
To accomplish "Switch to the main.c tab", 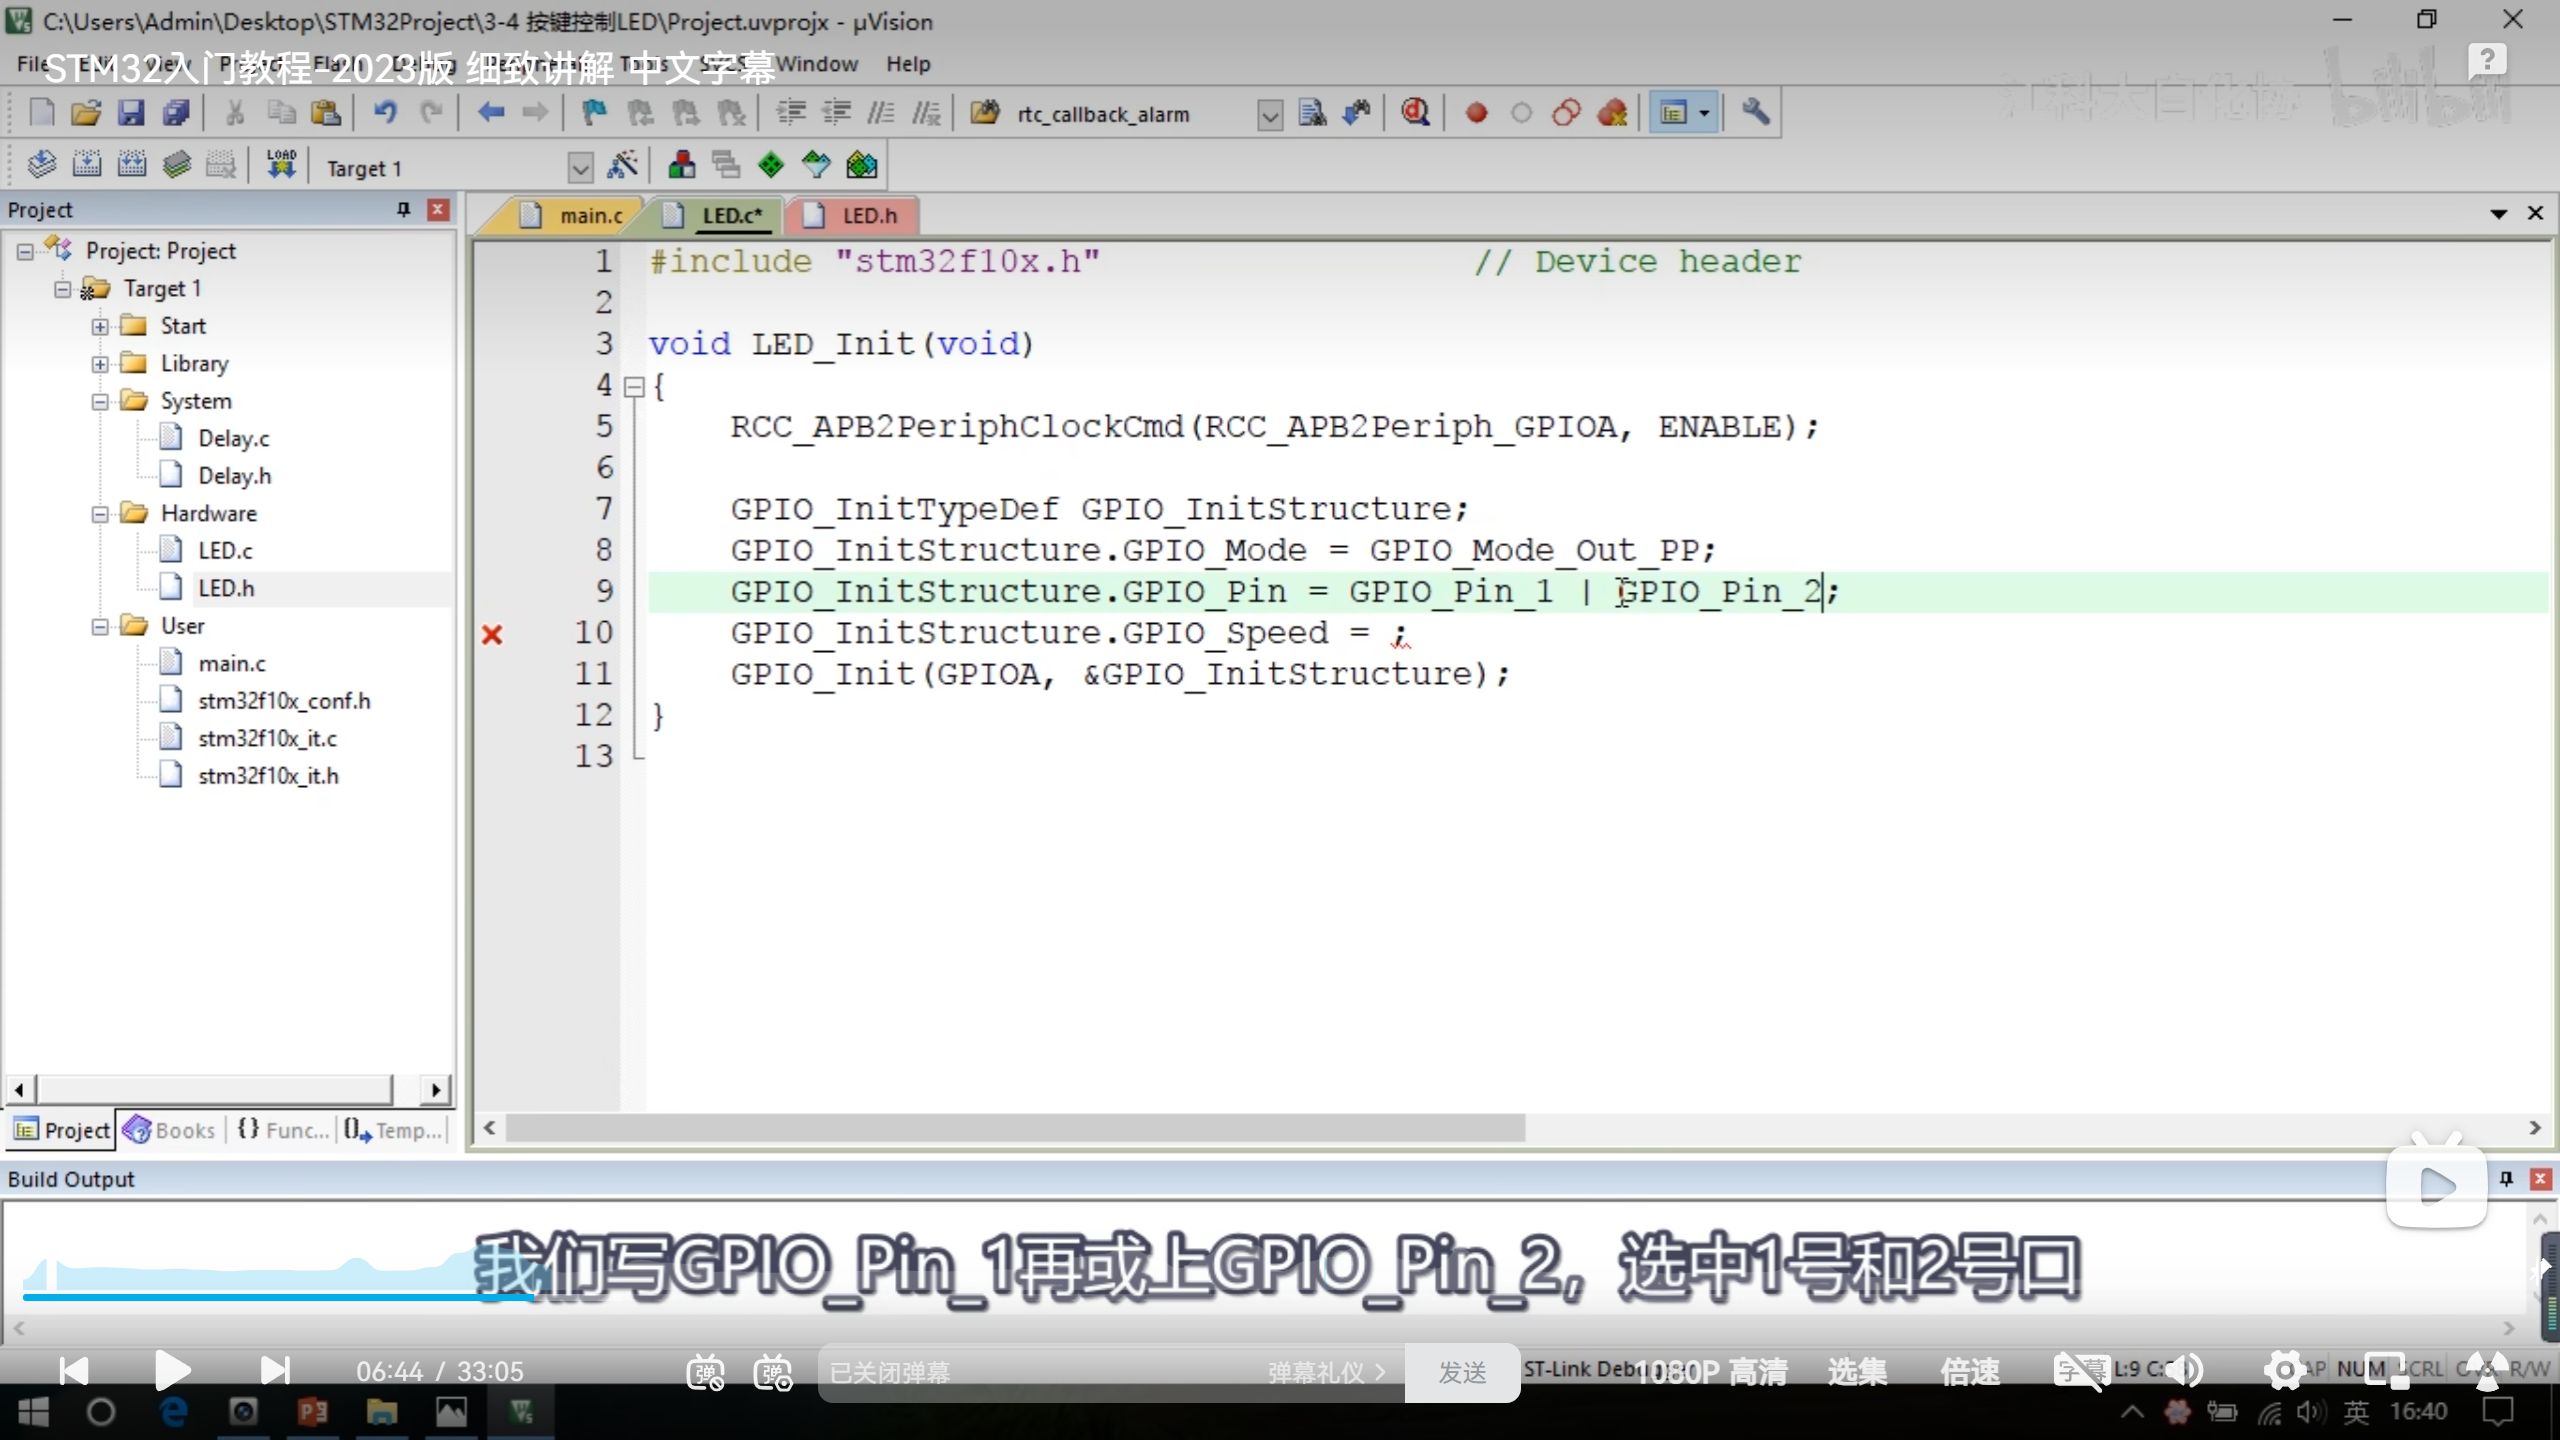I will (x=590, y=216).
